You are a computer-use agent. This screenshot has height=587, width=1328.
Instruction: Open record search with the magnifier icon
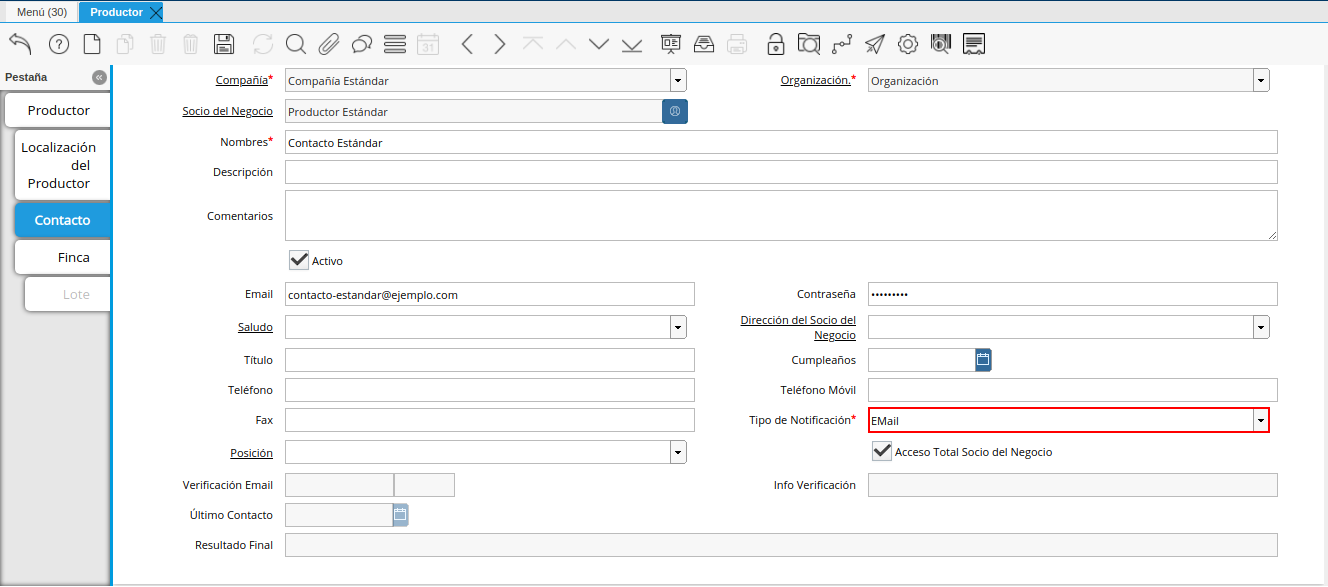tap(295, 44)
